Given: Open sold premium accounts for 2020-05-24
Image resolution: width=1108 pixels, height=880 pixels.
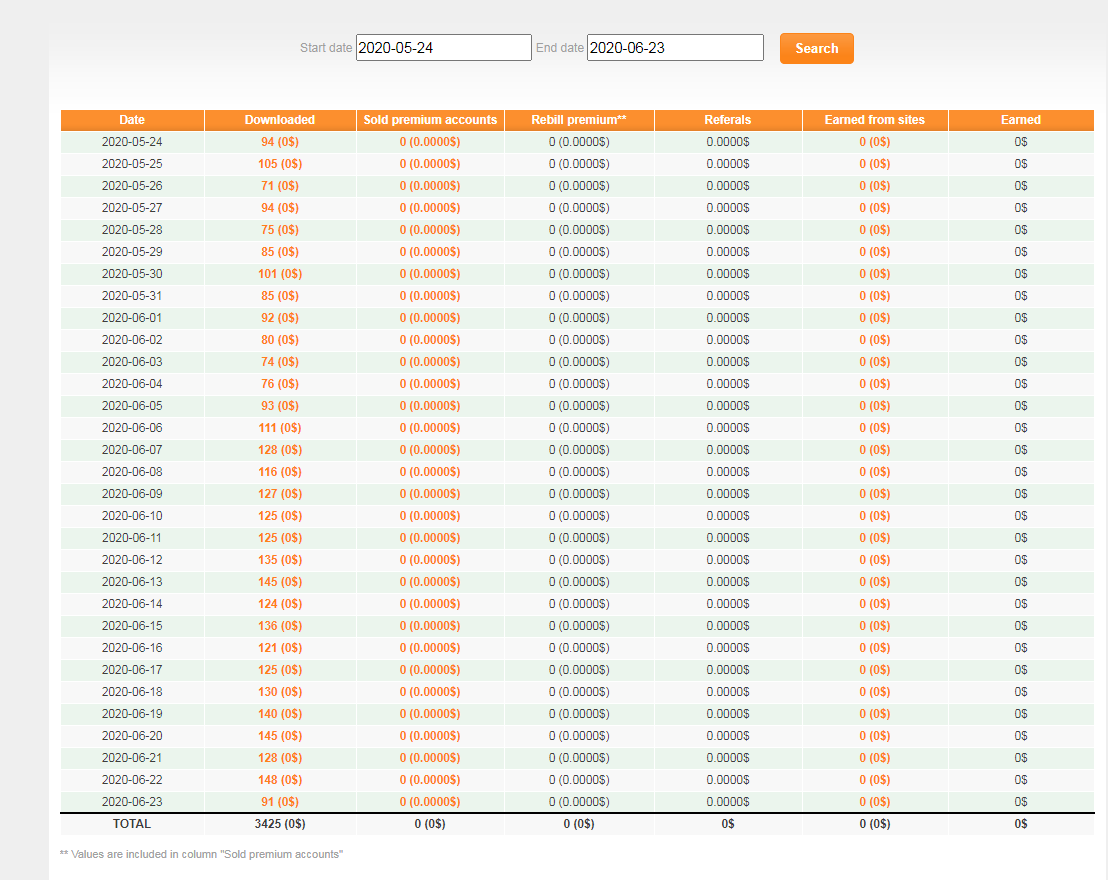Looking at the screenshot, I should point(430,141).
